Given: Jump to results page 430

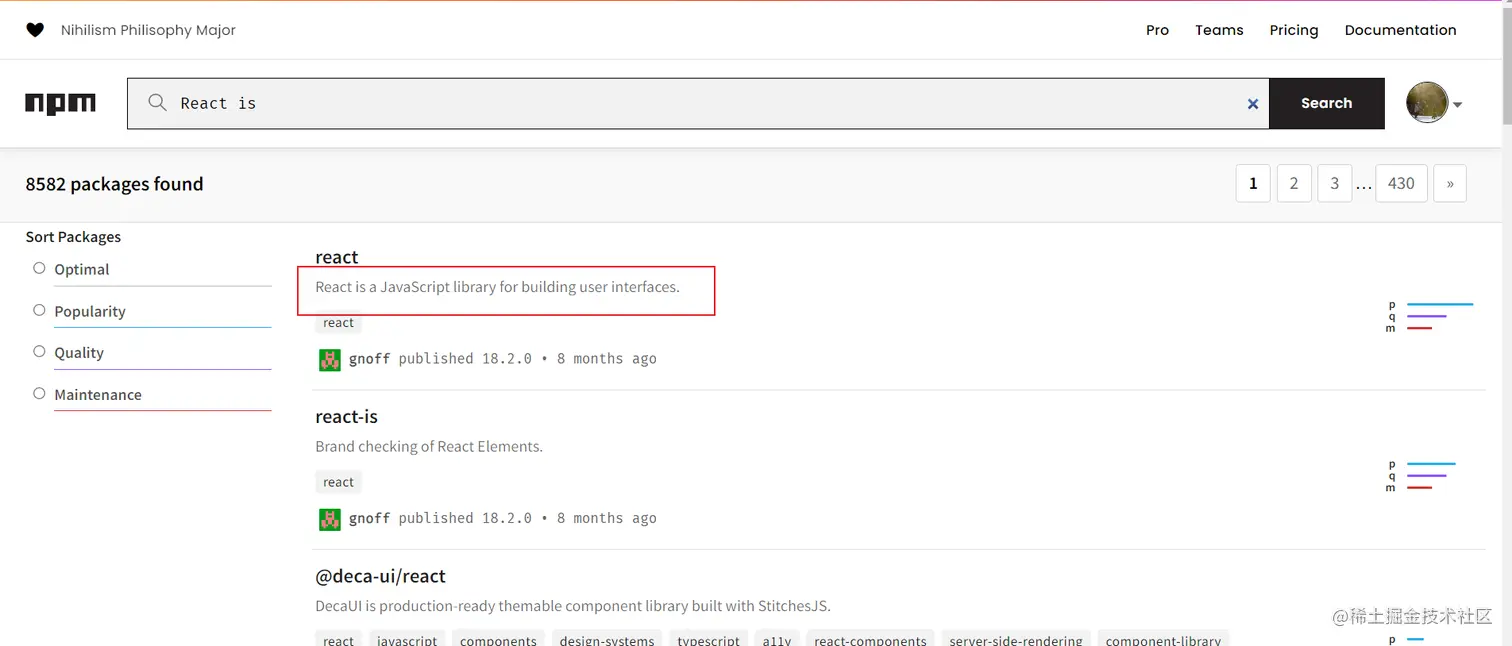Looking at the screenshot, I should [x=1401, y=183].
